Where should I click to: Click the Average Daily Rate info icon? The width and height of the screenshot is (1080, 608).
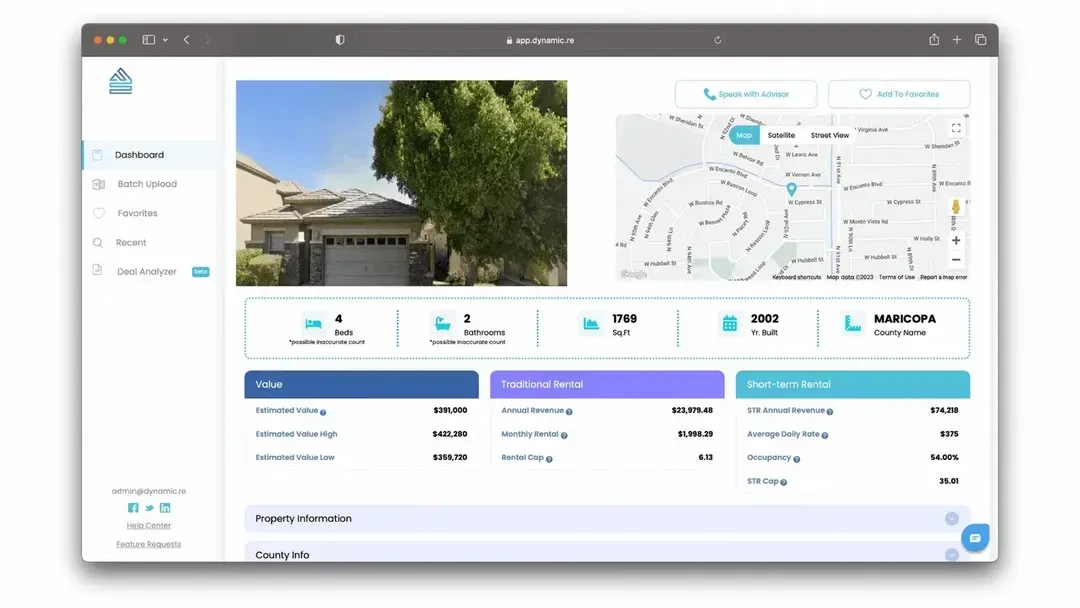(824, 435)
